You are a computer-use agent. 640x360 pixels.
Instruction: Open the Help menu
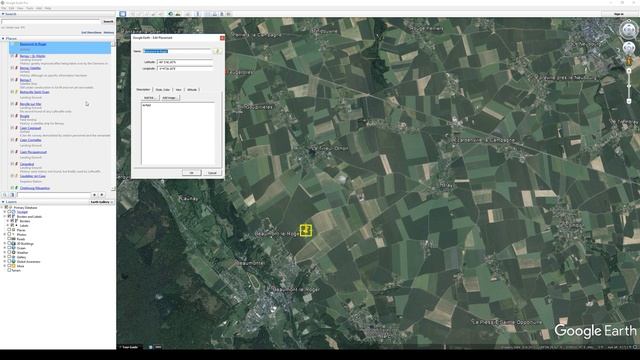tap(48, 8)
